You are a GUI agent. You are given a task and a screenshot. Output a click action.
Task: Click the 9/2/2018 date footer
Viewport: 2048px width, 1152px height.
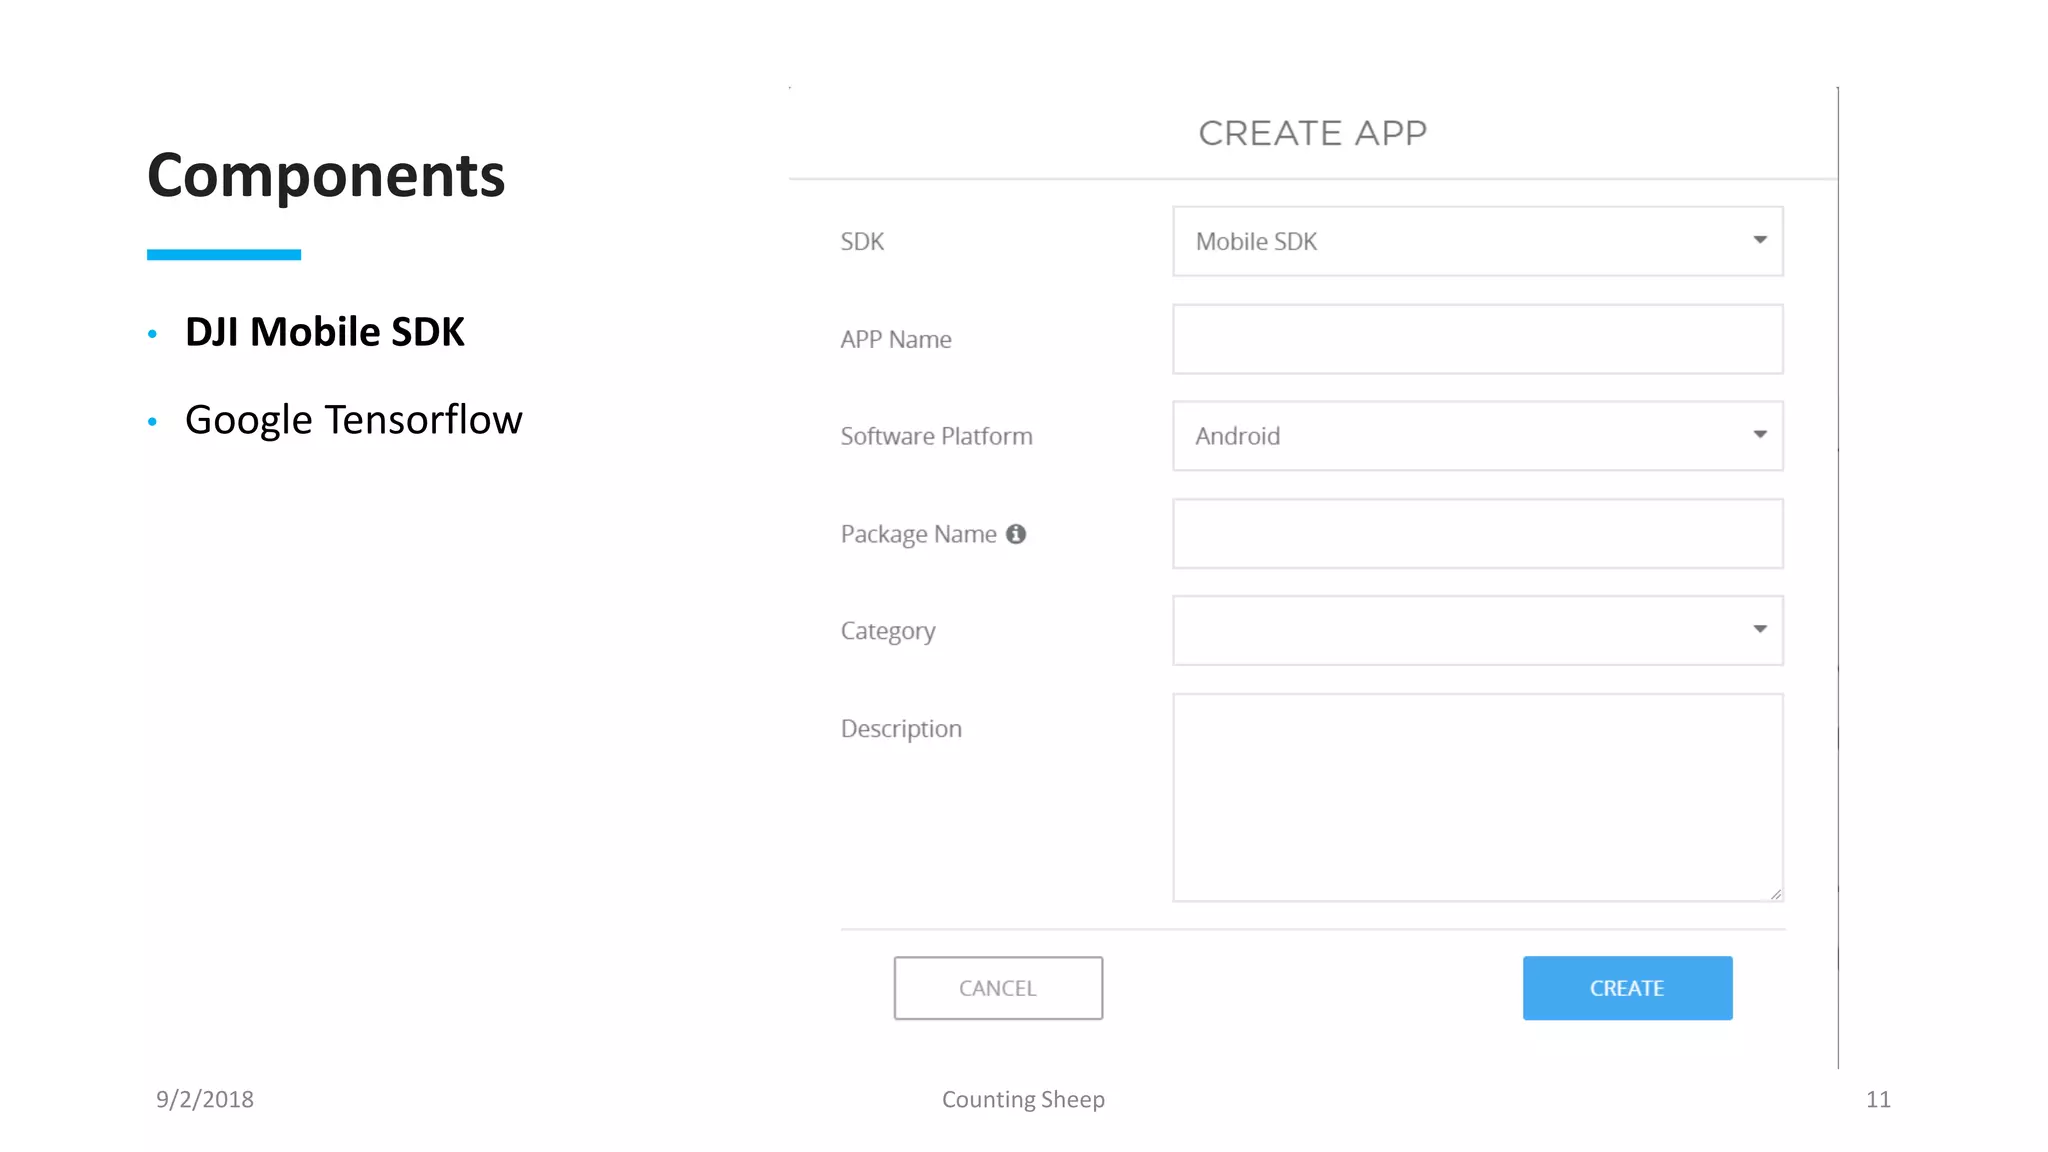205,1099
